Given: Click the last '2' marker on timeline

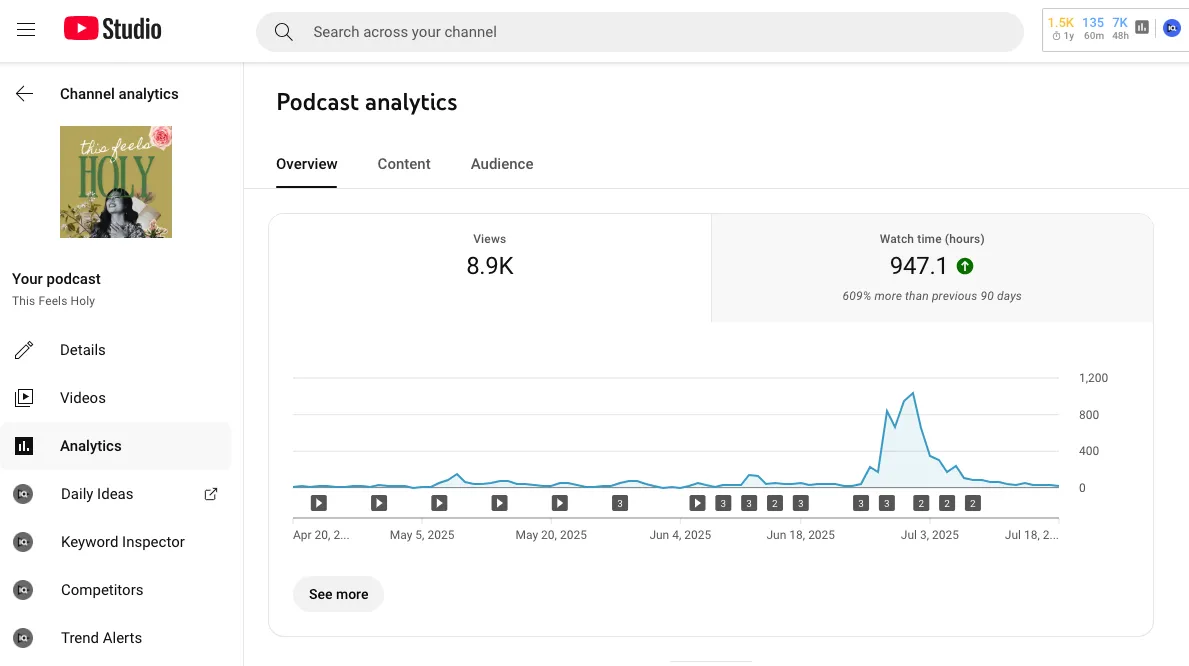Looking at the screenshot, I should point(973,503).
